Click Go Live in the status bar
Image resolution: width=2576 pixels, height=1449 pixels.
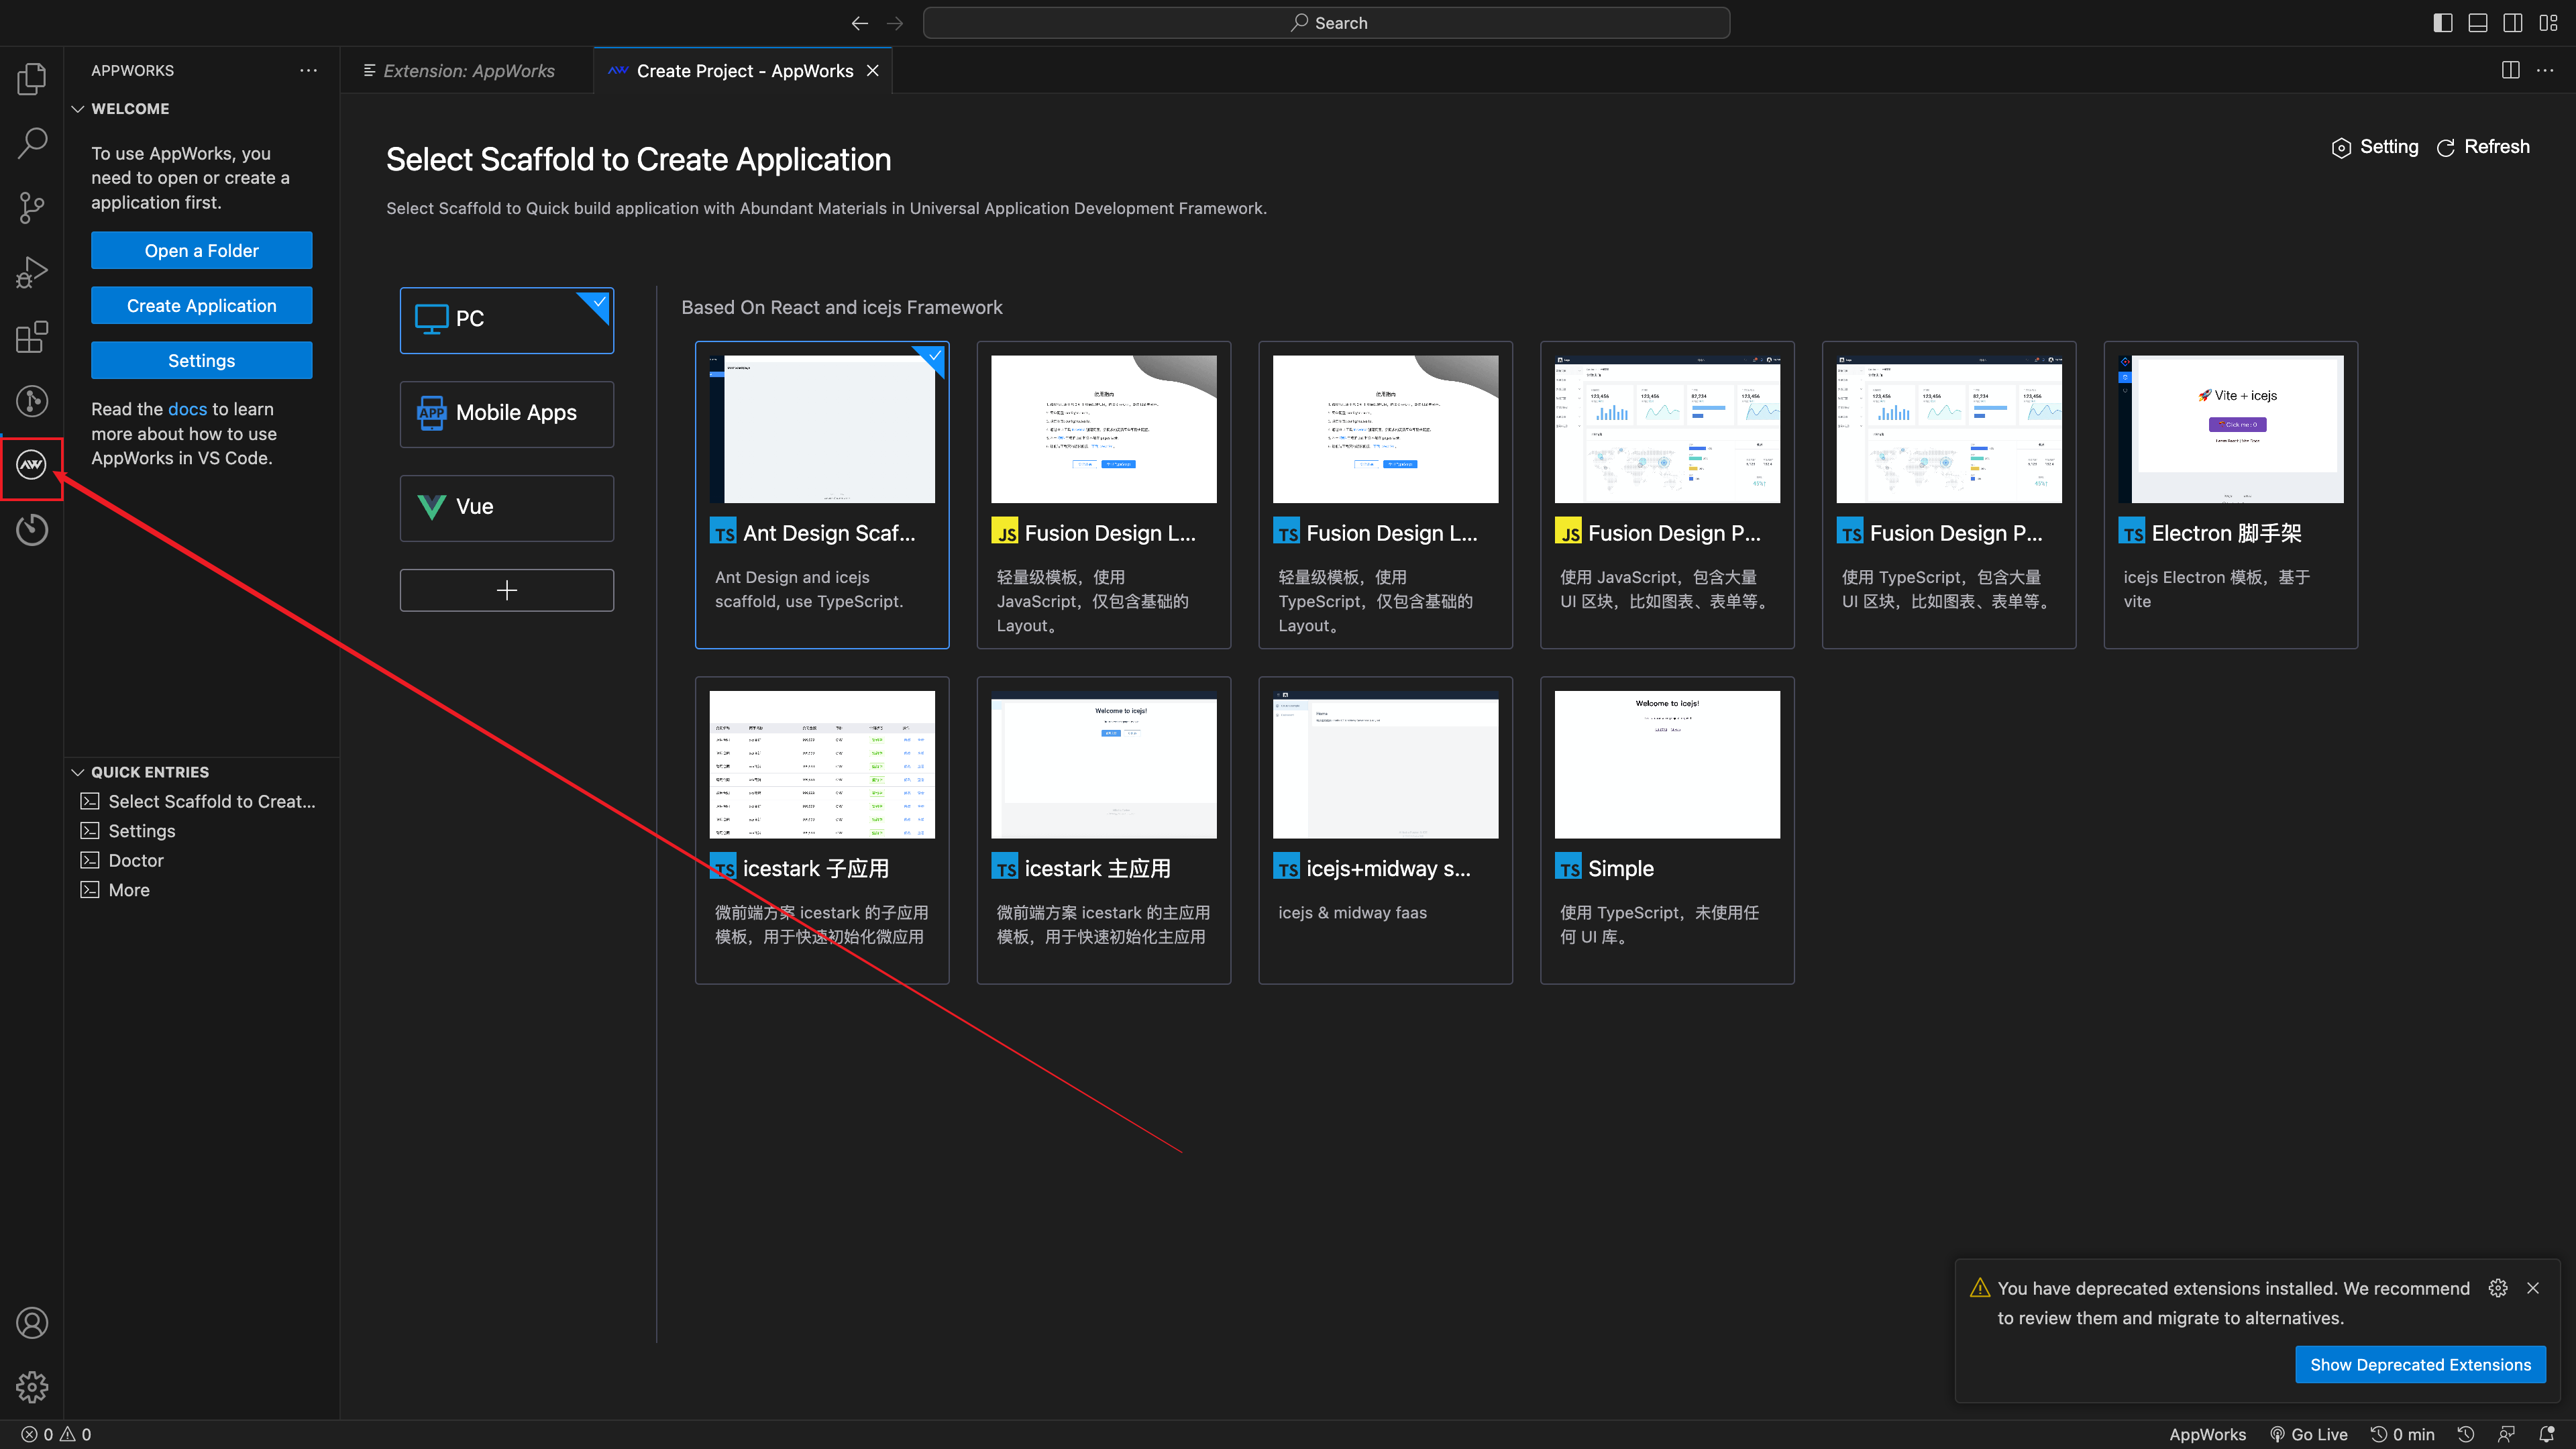pos(2308,1434)
